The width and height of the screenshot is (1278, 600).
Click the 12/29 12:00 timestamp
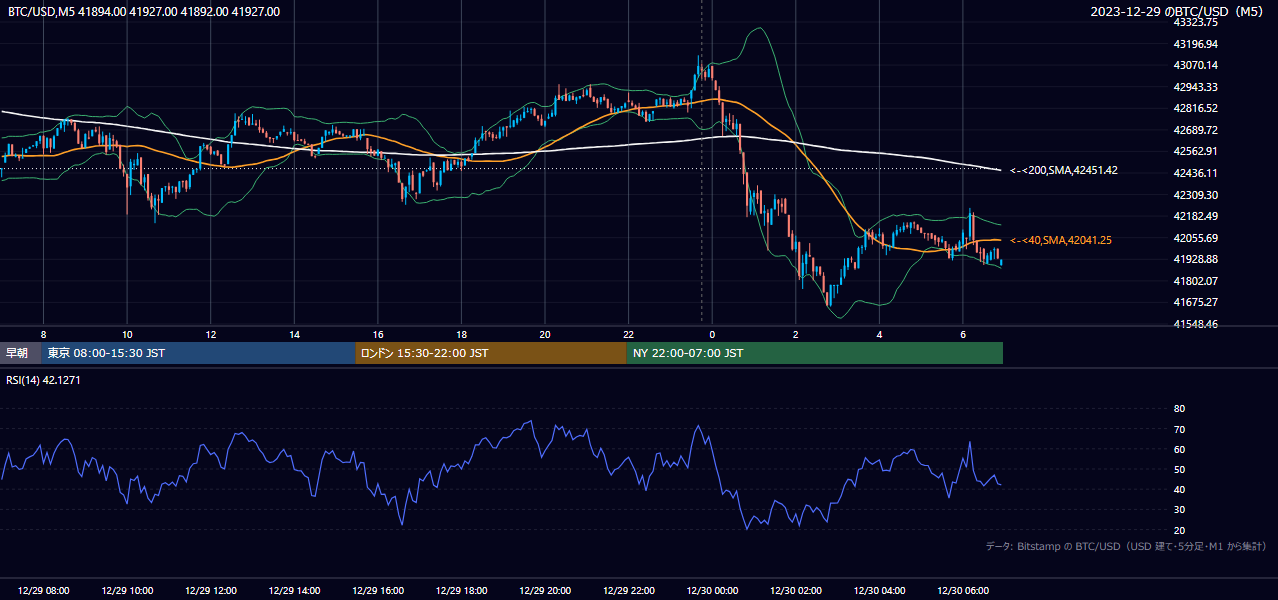click(210, 591)
